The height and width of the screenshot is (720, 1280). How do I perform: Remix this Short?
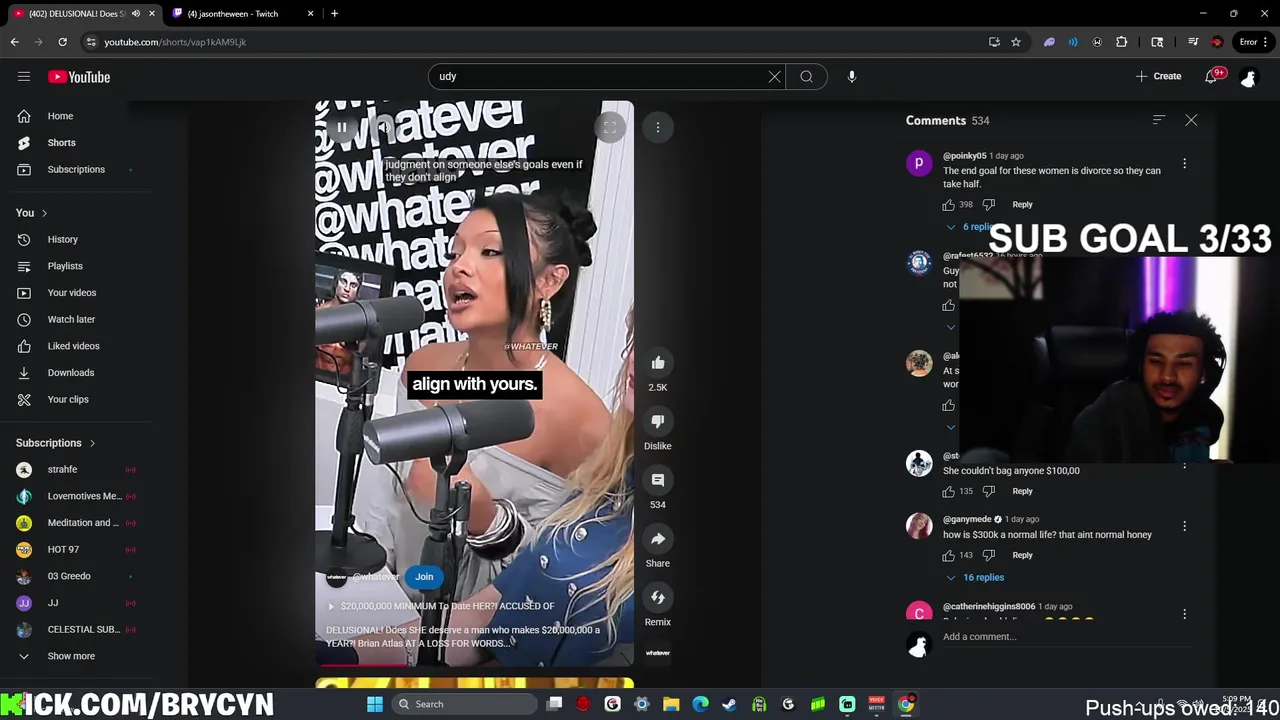pos(658,597)
